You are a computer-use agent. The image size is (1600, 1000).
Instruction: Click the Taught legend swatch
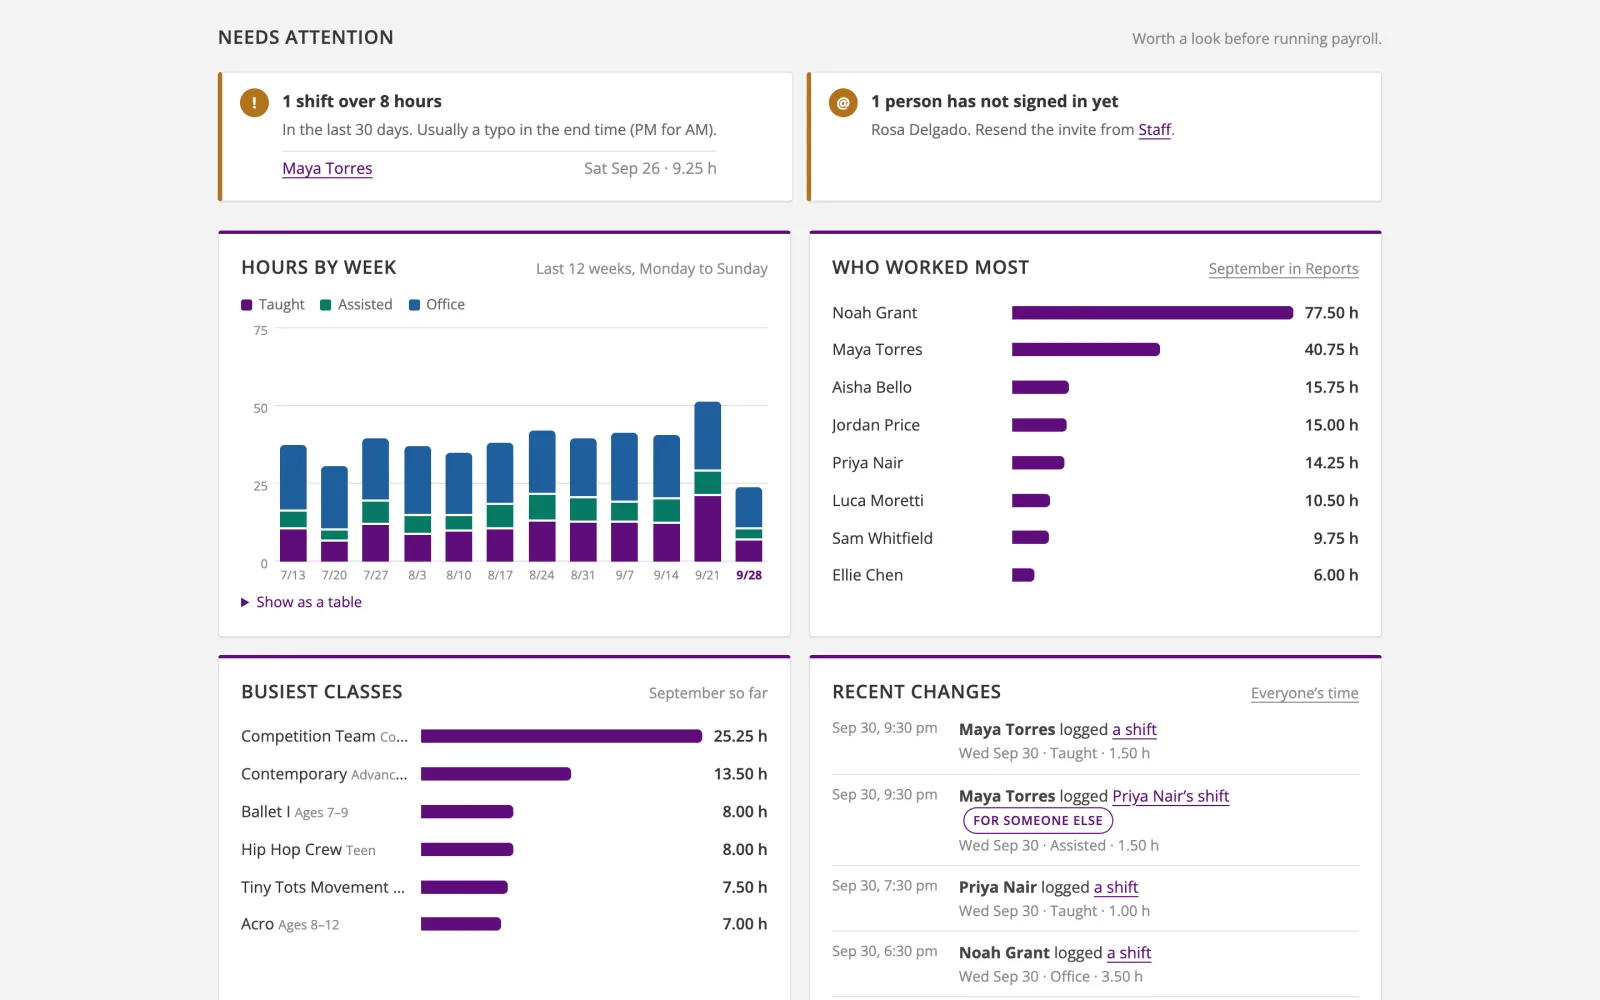point(246,305)
